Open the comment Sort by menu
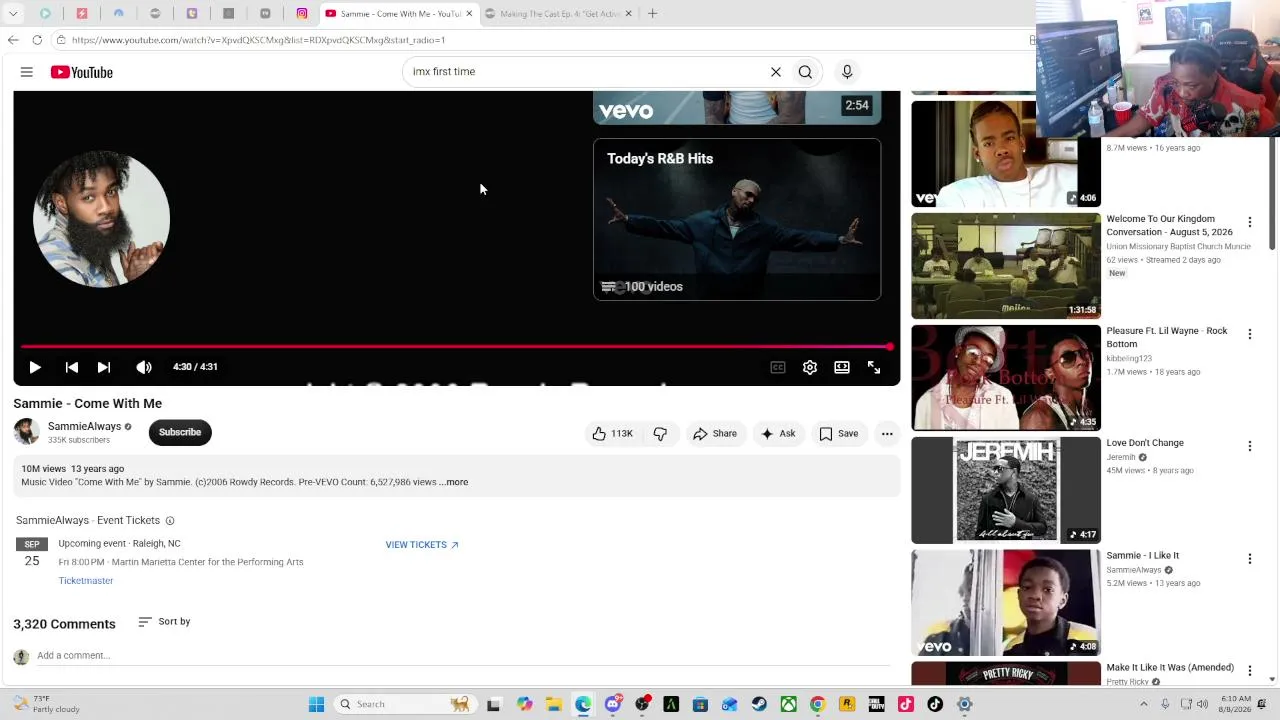Screen dimensions: 1280x720 click(164, 622)
